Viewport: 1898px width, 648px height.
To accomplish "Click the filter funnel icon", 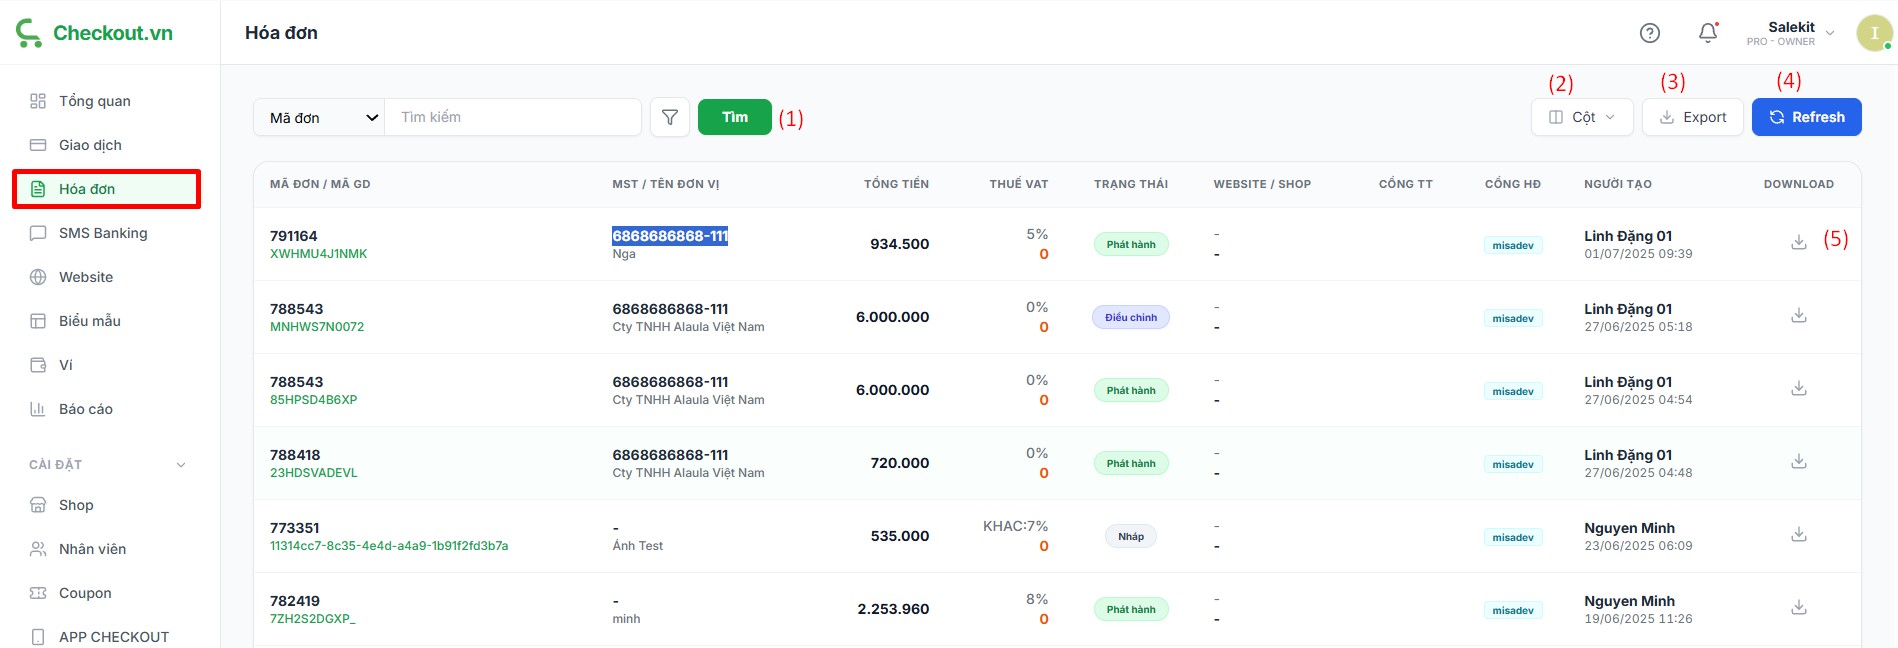I will click(670, 117).
